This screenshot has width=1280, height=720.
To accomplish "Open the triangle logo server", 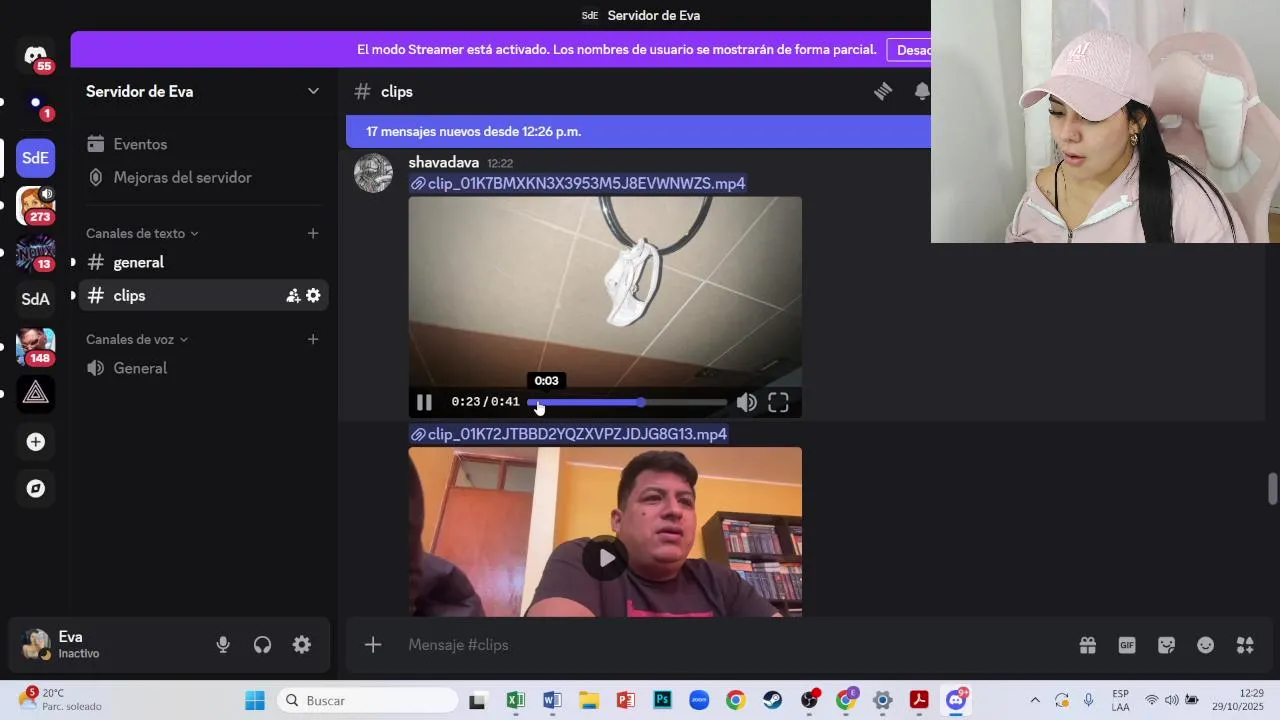I will pyautogui.click(x=35, y=393).
